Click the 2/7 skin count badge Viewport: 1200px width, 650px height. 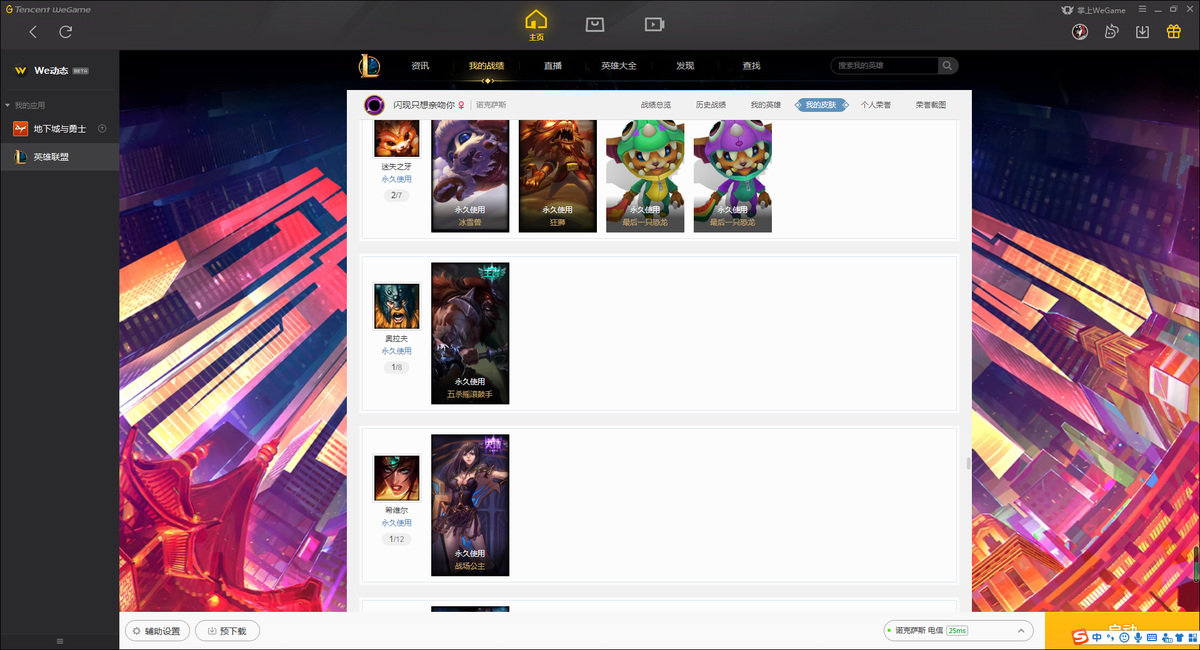click(396, 195)
